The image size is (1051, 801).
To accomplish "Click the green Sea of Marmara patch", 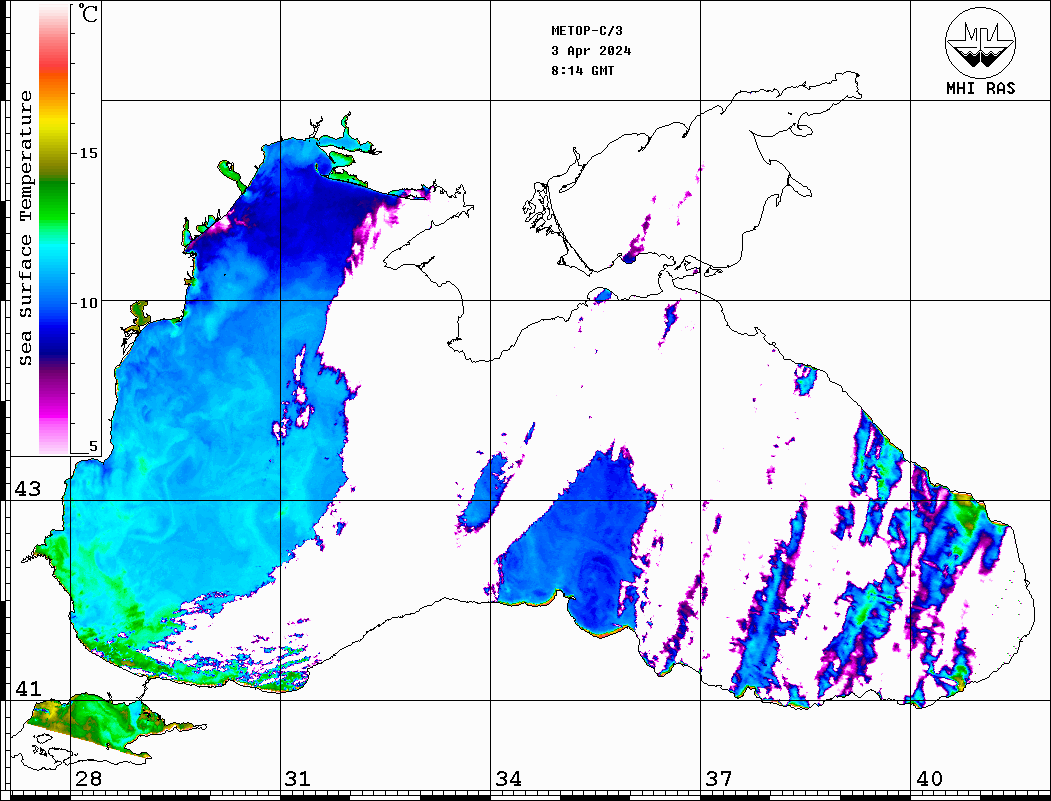I will [90, 722].
